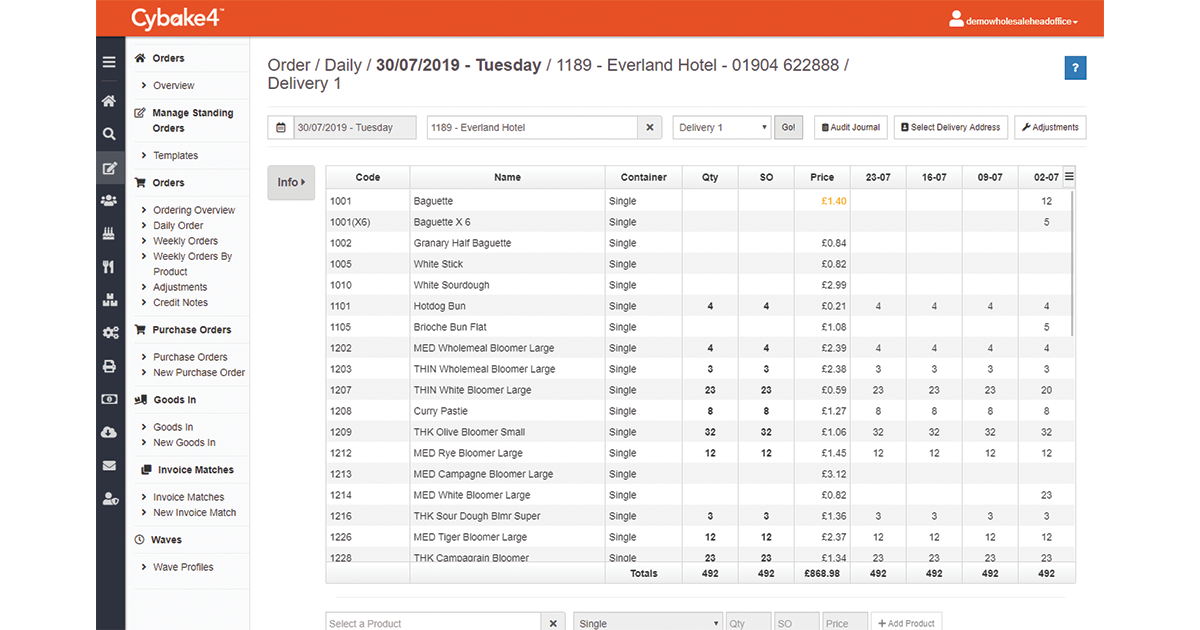This screenshot has width=1200, height=630.
Task: Open Search from the dark sidebar
Action: 109,133
